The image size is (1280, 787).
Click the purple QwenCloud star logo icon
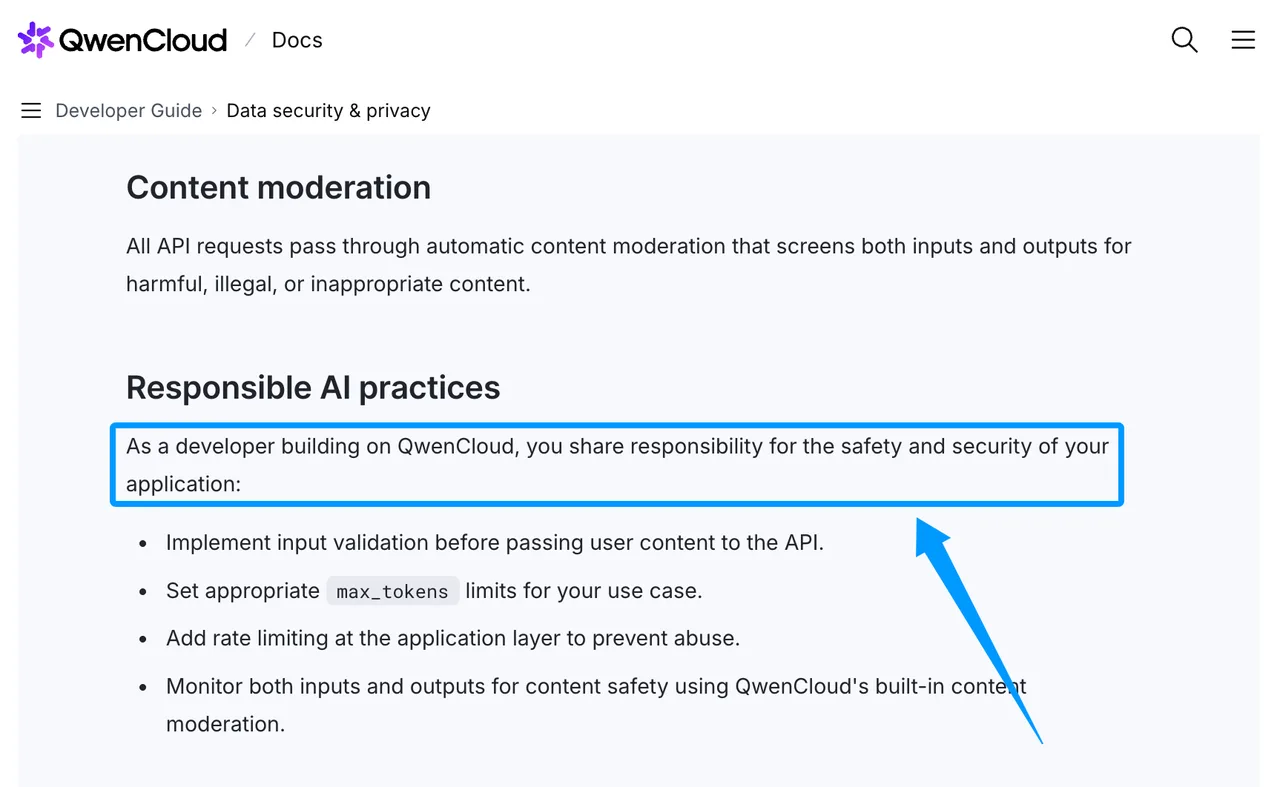(x=36, y=40)
